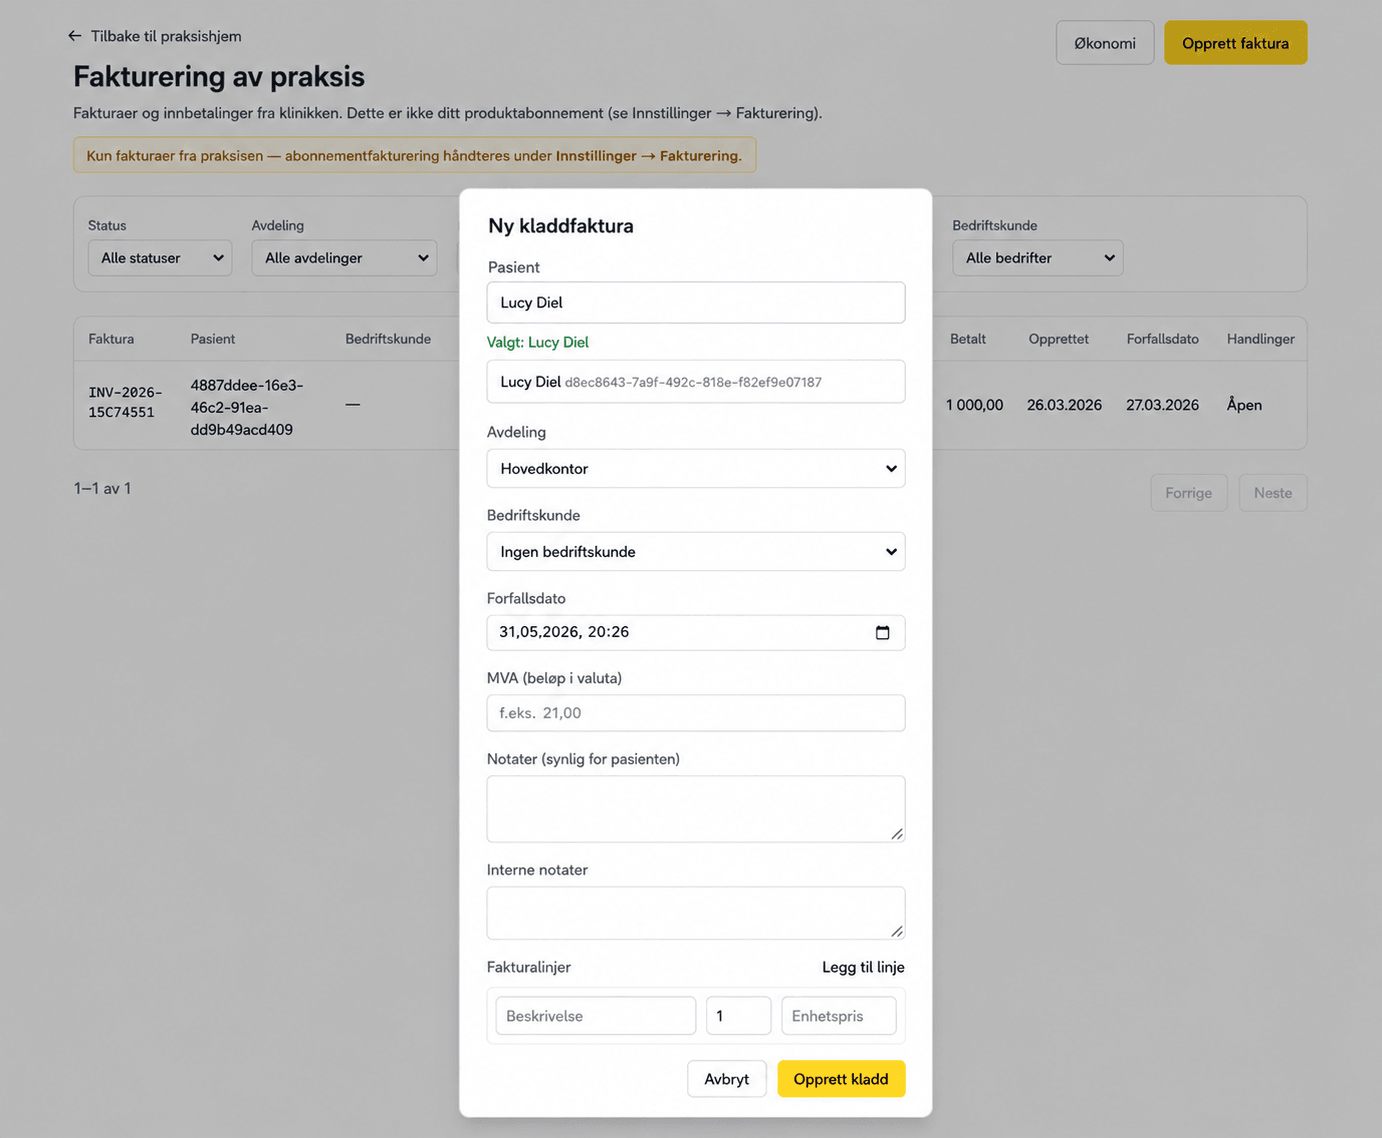The image size is (1382, 1138).
Task: Focus the Enhetspris input field
Action: [x=839, y=1016]
